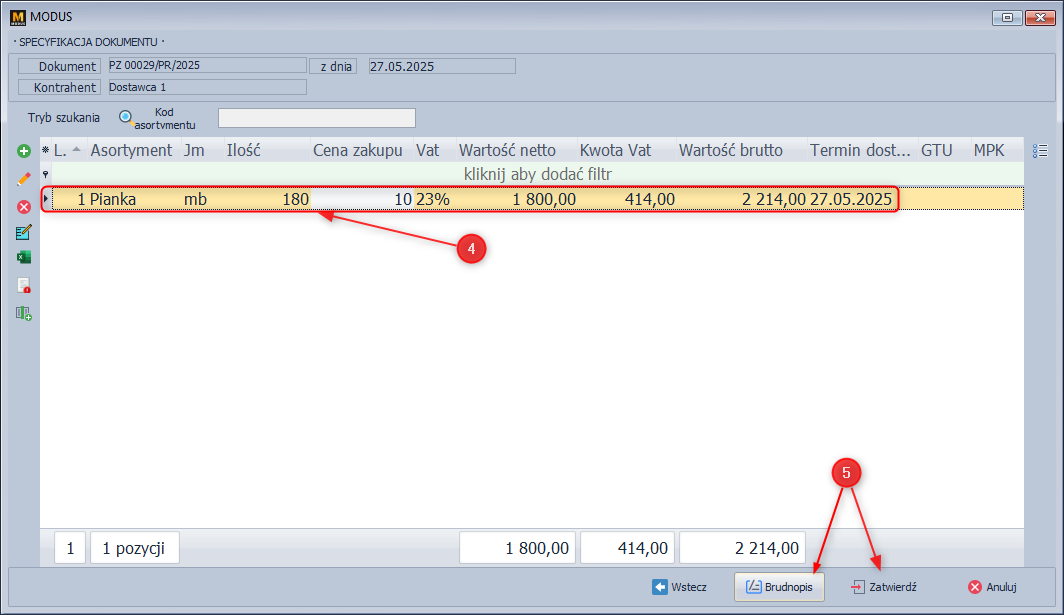Sort by the Jm column header

coord(202,150)
